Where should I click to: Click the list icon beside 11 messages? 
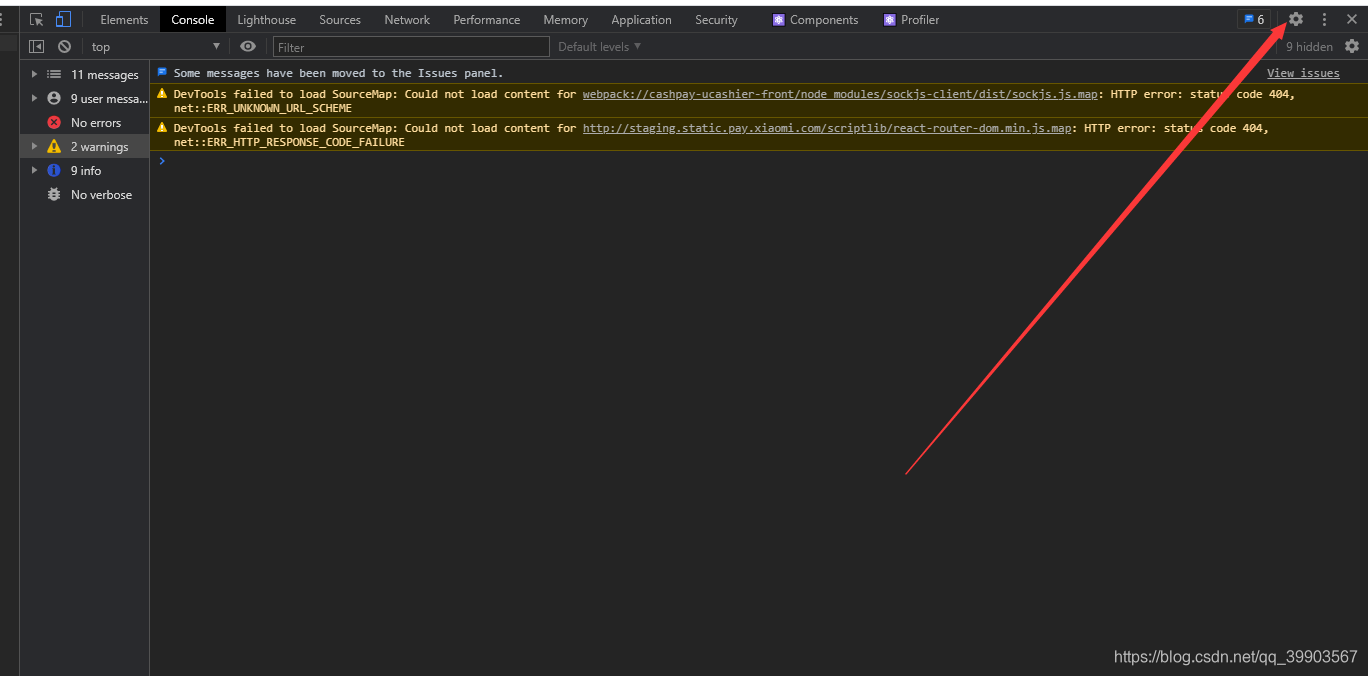pyautogui.click(x=54, y=74)
